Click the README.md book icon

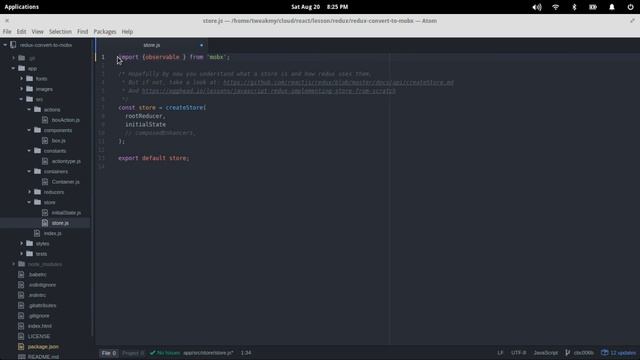click(21, 357)
